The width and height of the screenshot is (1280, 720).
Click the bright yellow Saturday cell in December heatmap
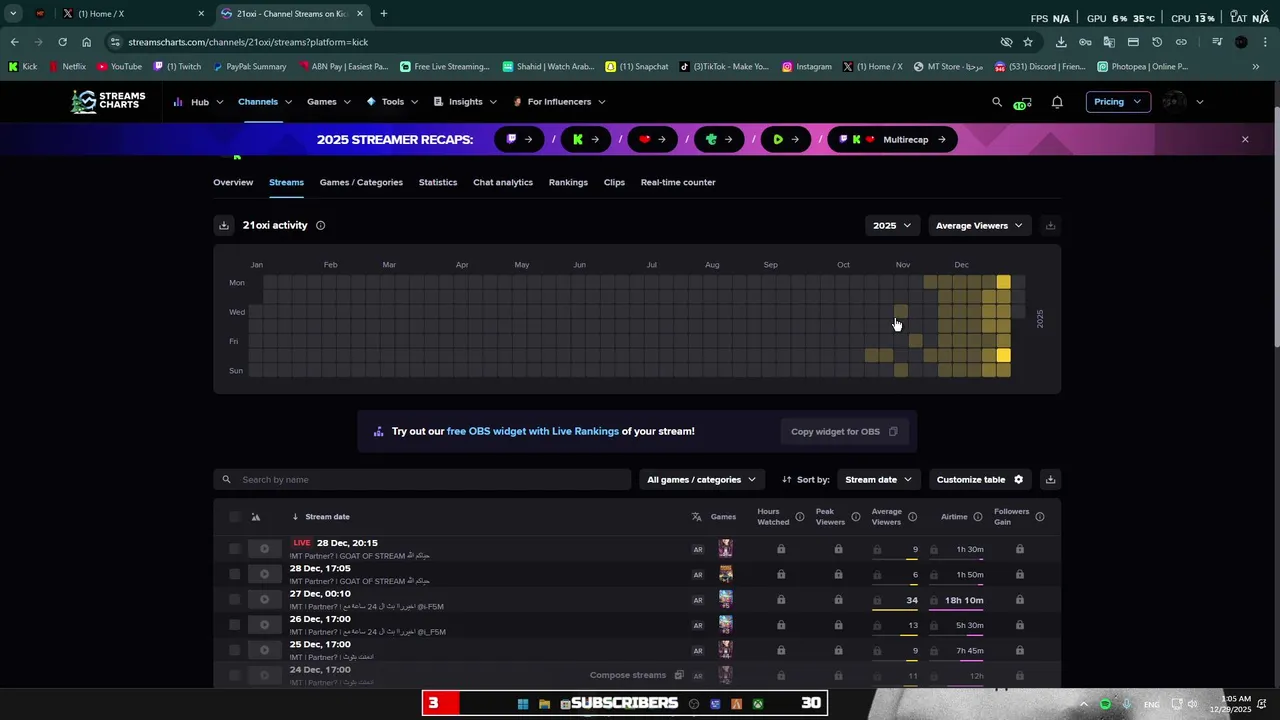[x=1003, y=356]
